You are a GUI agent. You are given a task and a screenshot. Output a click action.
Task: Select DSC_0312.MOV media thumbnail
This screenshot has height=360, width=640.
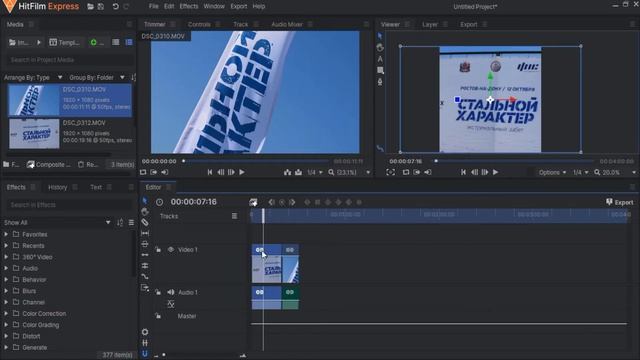(34, 133)
